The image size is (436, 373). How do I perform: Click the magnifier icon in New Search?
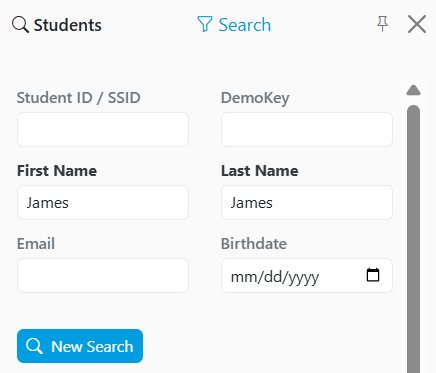tap(34, 346)
